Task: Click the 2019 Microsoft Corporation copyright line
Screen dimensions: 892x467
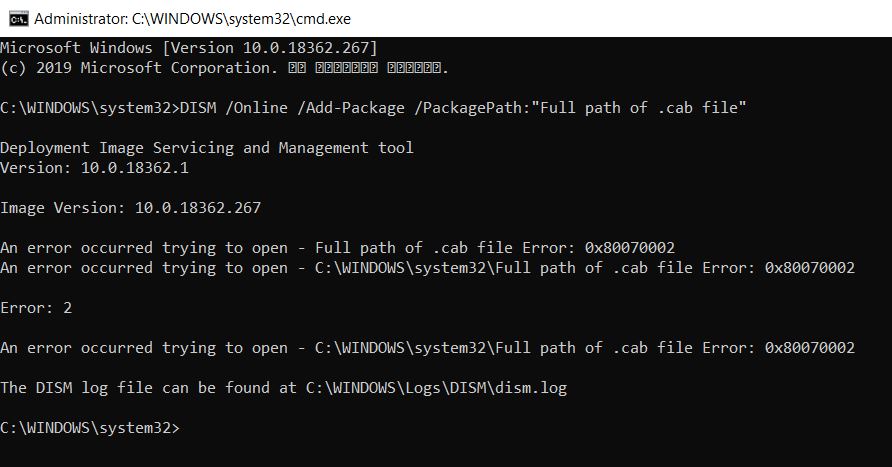Action: tap(224, 68)
